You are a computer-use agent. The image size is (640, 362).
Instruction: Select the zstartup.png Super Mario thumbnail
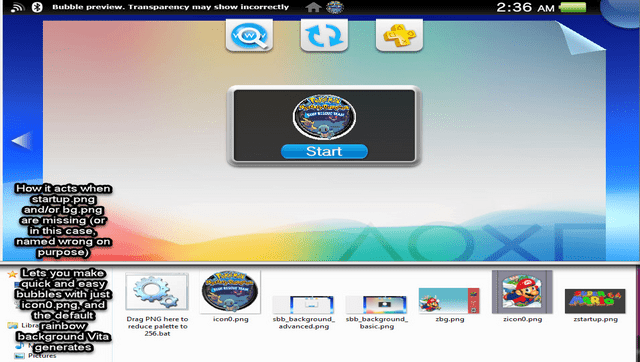[x=595, y=301]
